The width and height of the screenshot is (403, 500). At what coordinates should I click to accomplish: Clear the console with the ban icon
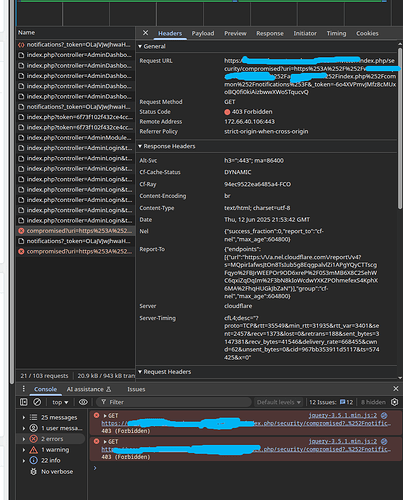[37, 402]
